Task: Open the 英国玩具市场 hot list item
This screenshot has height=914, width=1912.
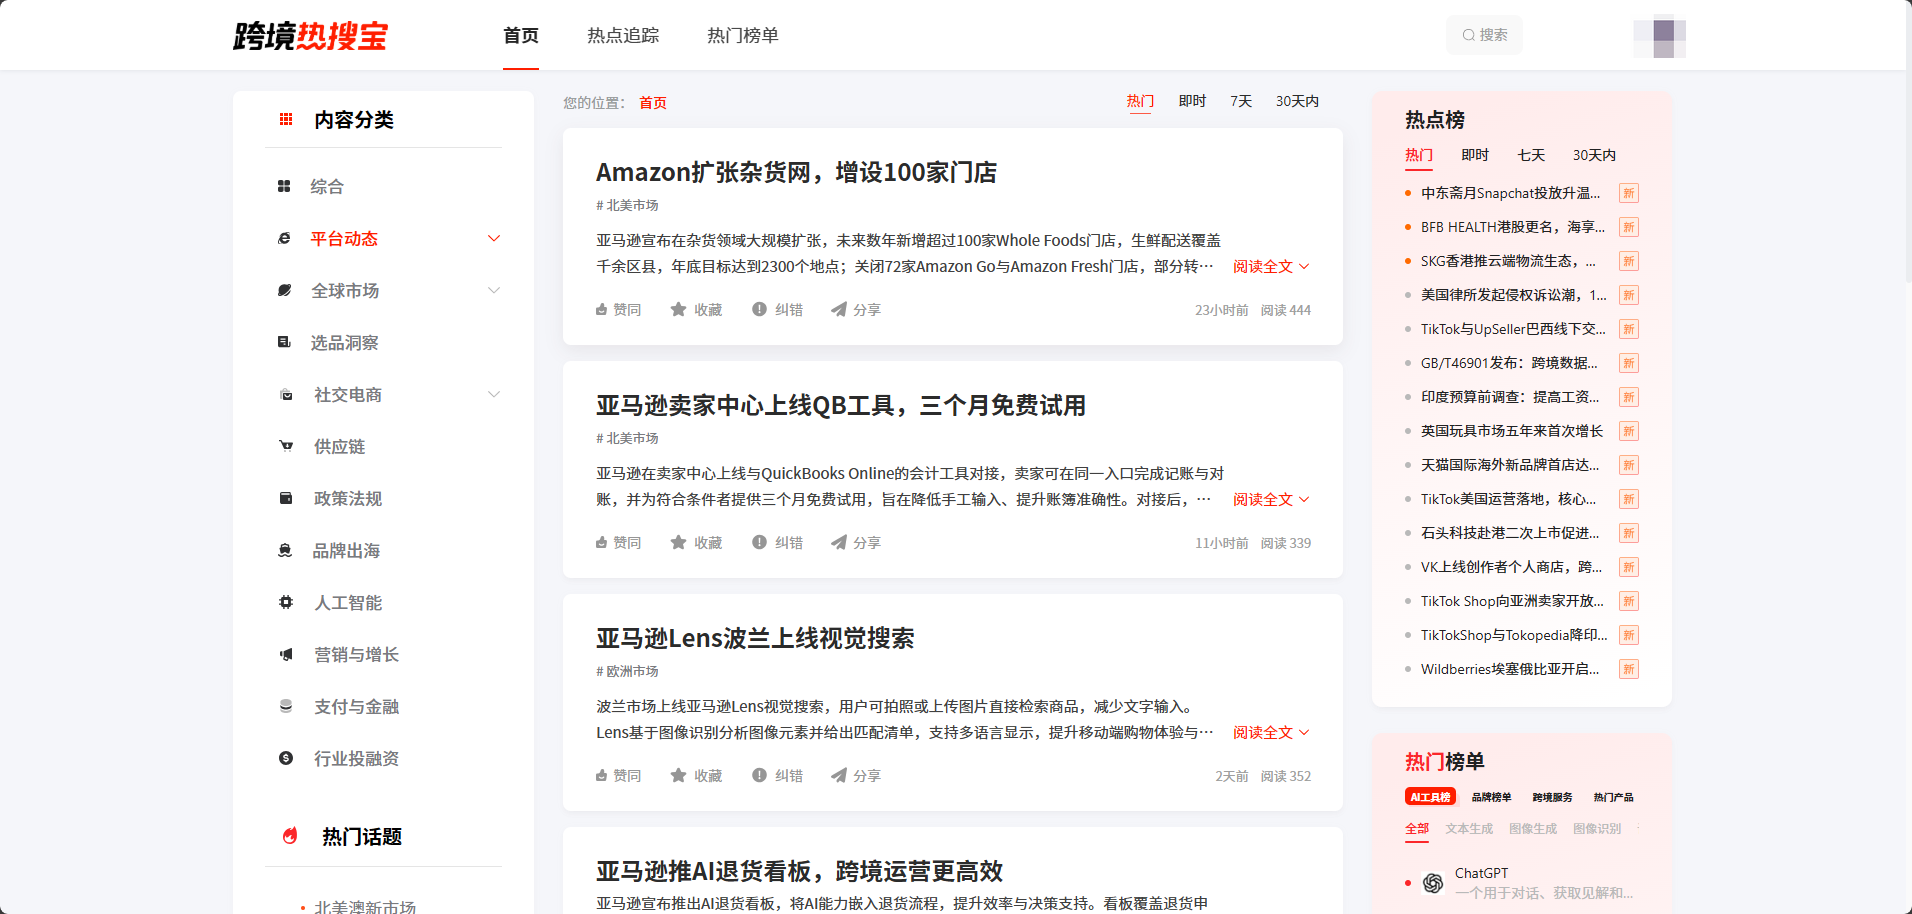Action: [x=1511, y=431]
